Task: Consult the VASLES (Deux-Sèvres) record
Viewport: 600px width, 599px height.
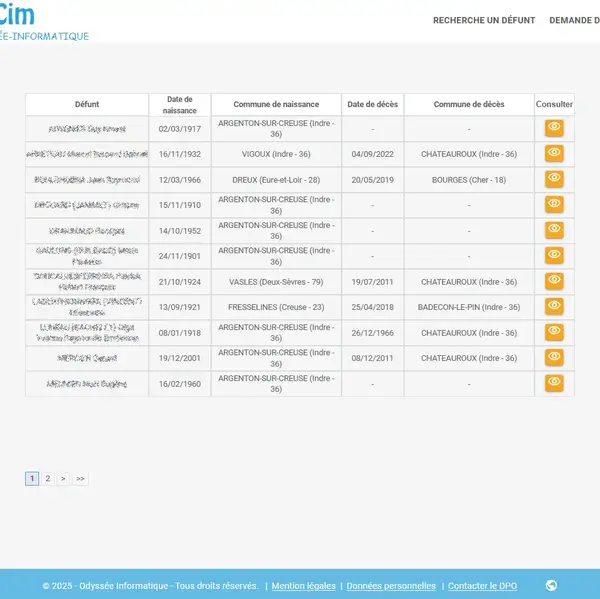Action: pyautogui.click(x=554, y=281)
